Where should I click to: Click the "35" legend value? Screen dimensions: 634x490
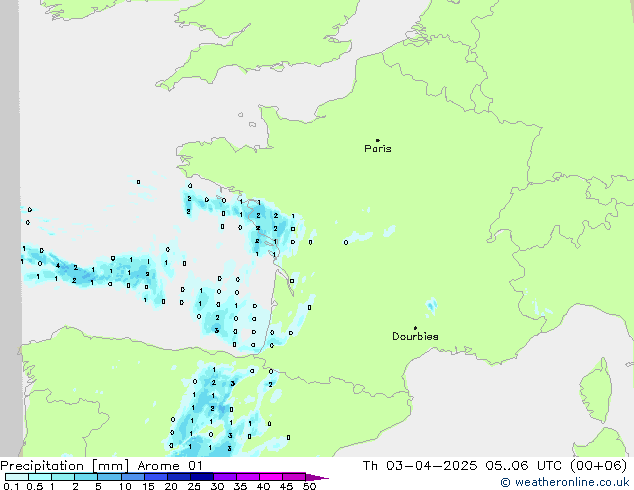241,486
